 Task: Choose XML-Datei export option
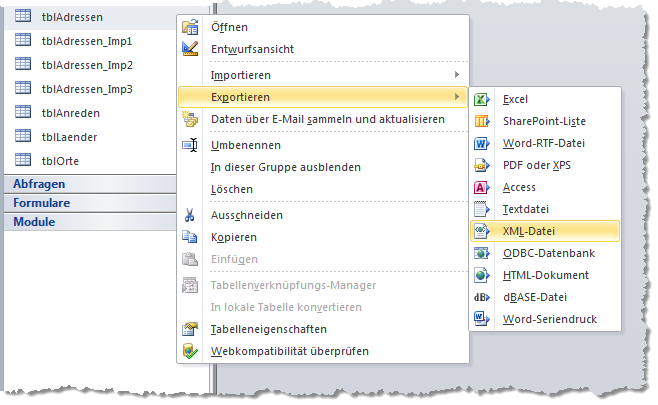[545, 231]
